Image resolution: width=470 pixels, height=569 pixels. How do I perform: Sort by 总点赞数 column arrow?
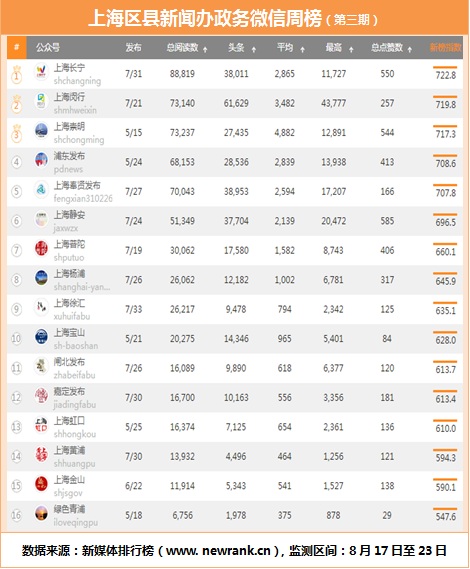tap(409, 49)
